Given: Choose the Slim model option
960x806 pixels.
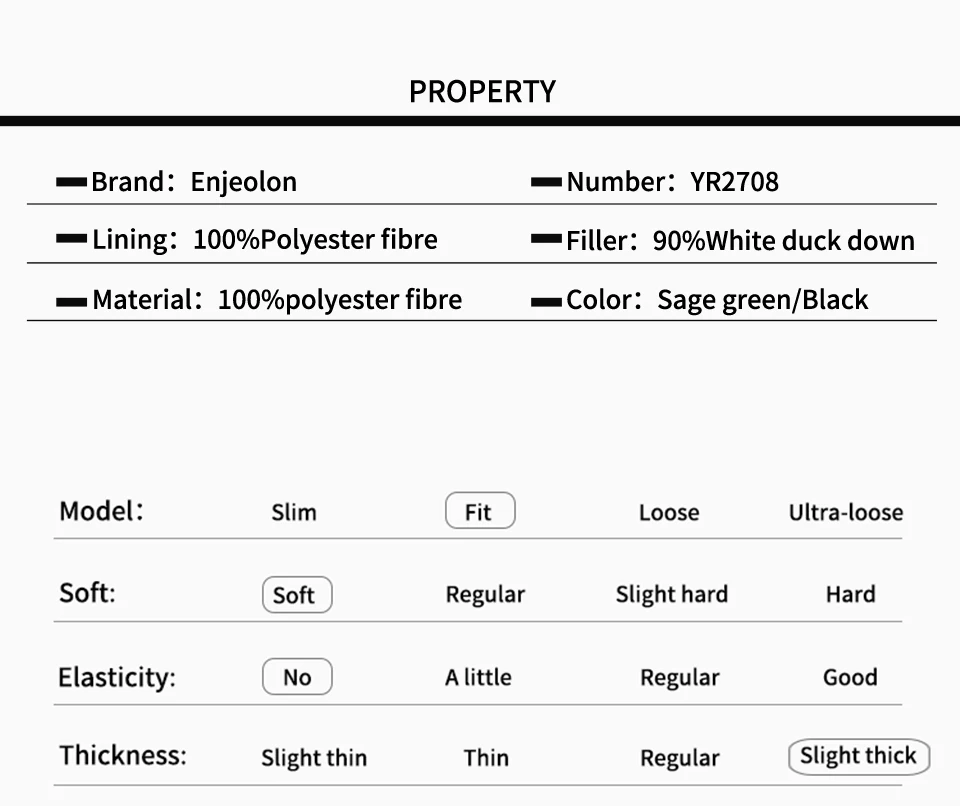Looking at the screenshot, I should 294,513.
